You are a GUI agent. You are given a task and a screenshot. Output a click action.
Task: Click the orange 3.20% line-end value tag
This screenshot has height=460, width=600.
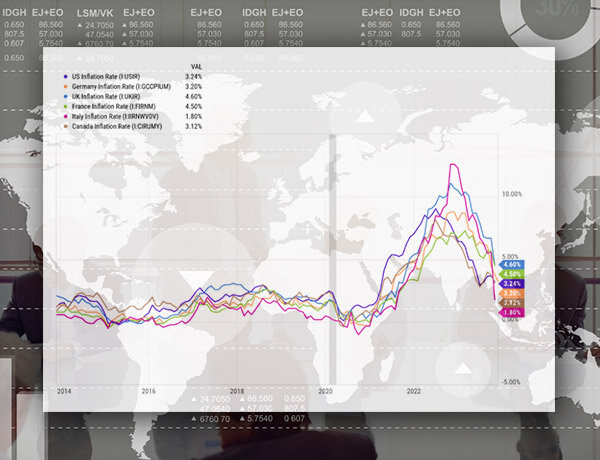(512, 294)
